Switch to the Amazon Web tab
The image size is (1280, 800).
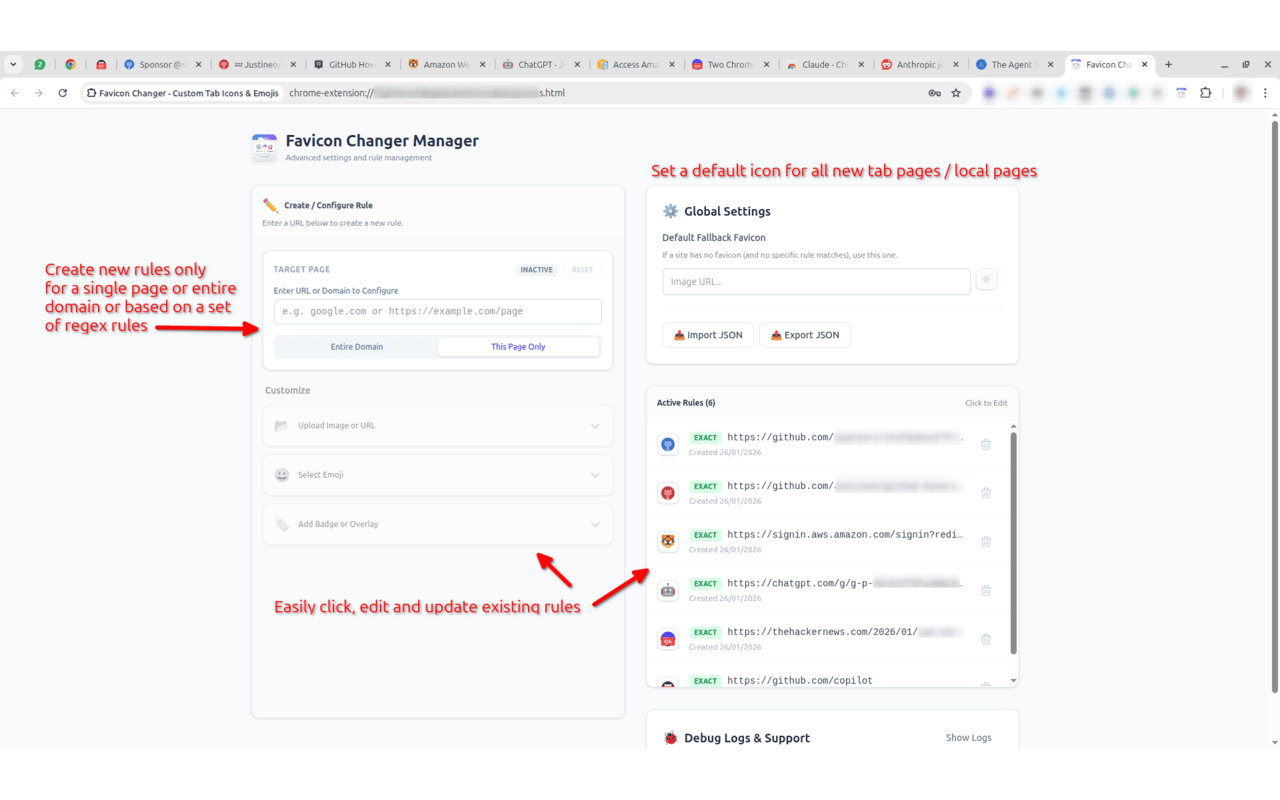[446, 64]
